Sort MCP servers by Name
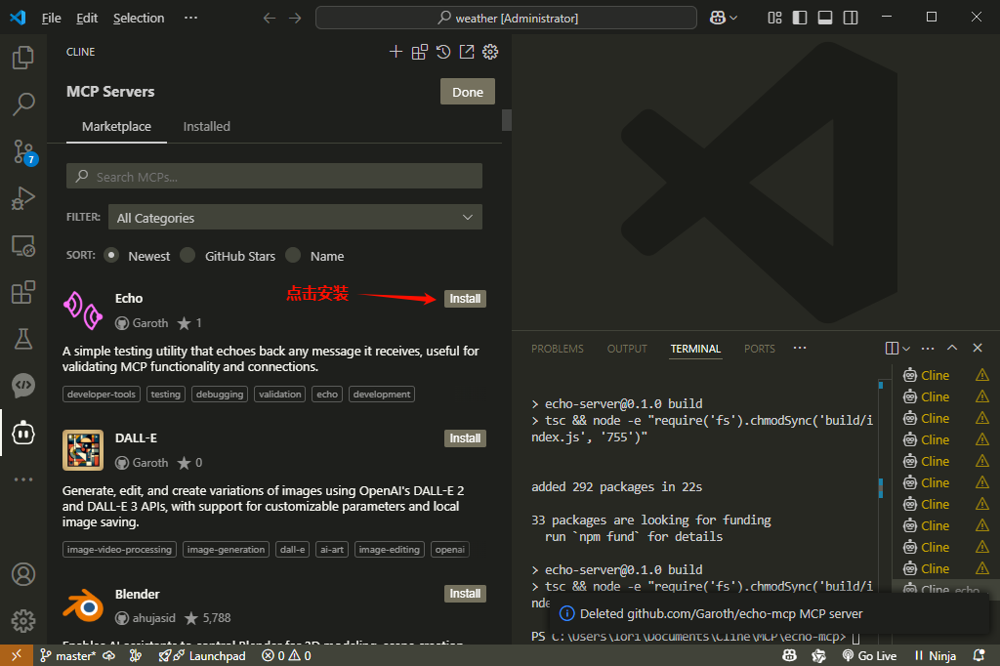 pyautogui.click(x=293, y=255)
